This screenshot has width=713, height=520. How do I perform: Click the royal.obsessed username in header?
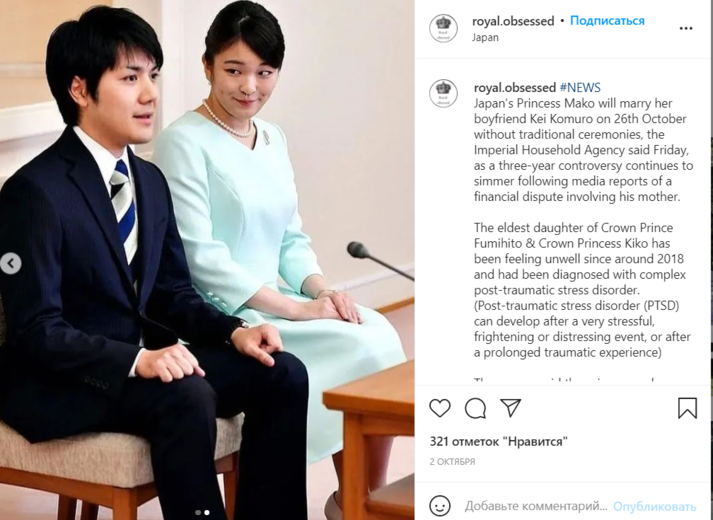point(513,21)
